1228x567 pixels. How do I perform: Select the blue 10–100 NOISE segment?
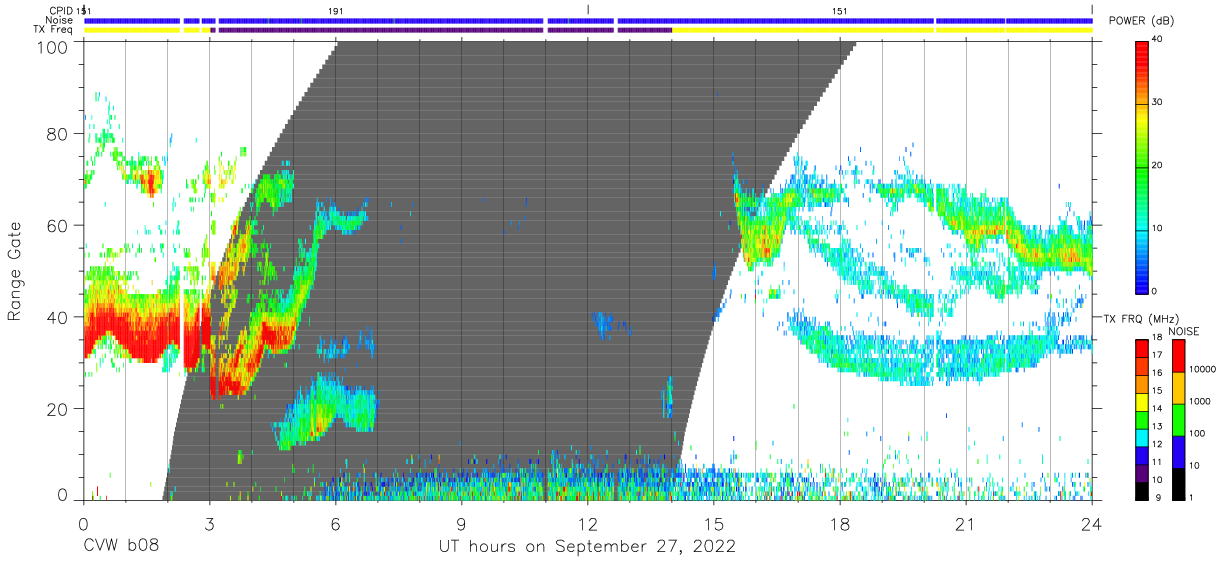pyautogui.click(x=1178, y=450)
